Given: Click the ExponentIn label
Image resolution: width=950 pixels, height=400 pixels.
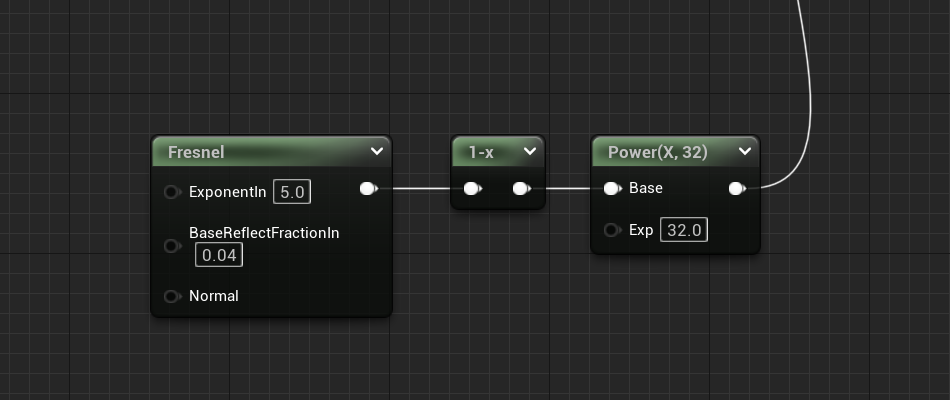Looking at the screenshot, I should click(x=227, y=192).
